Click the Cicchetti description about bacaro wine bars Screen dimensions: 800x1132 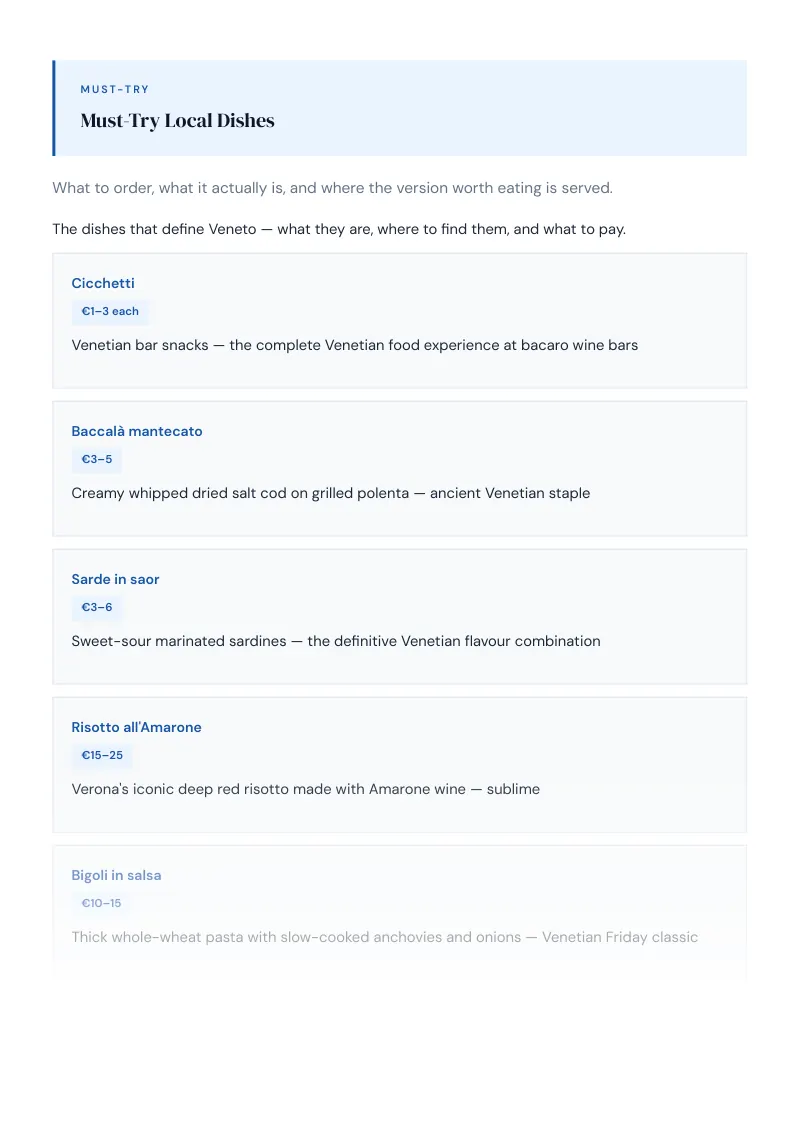[x=355, y=345]
